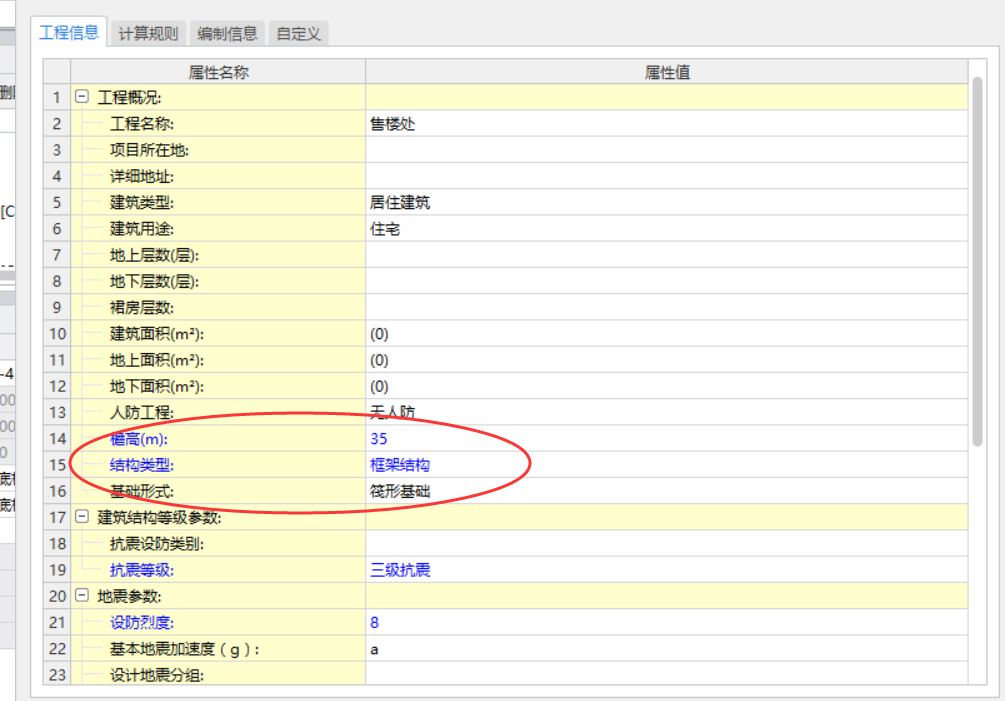Click the 地下面积(m²) property label
This screenshot has width=1005, height=701.
click(x=157, y=386)
